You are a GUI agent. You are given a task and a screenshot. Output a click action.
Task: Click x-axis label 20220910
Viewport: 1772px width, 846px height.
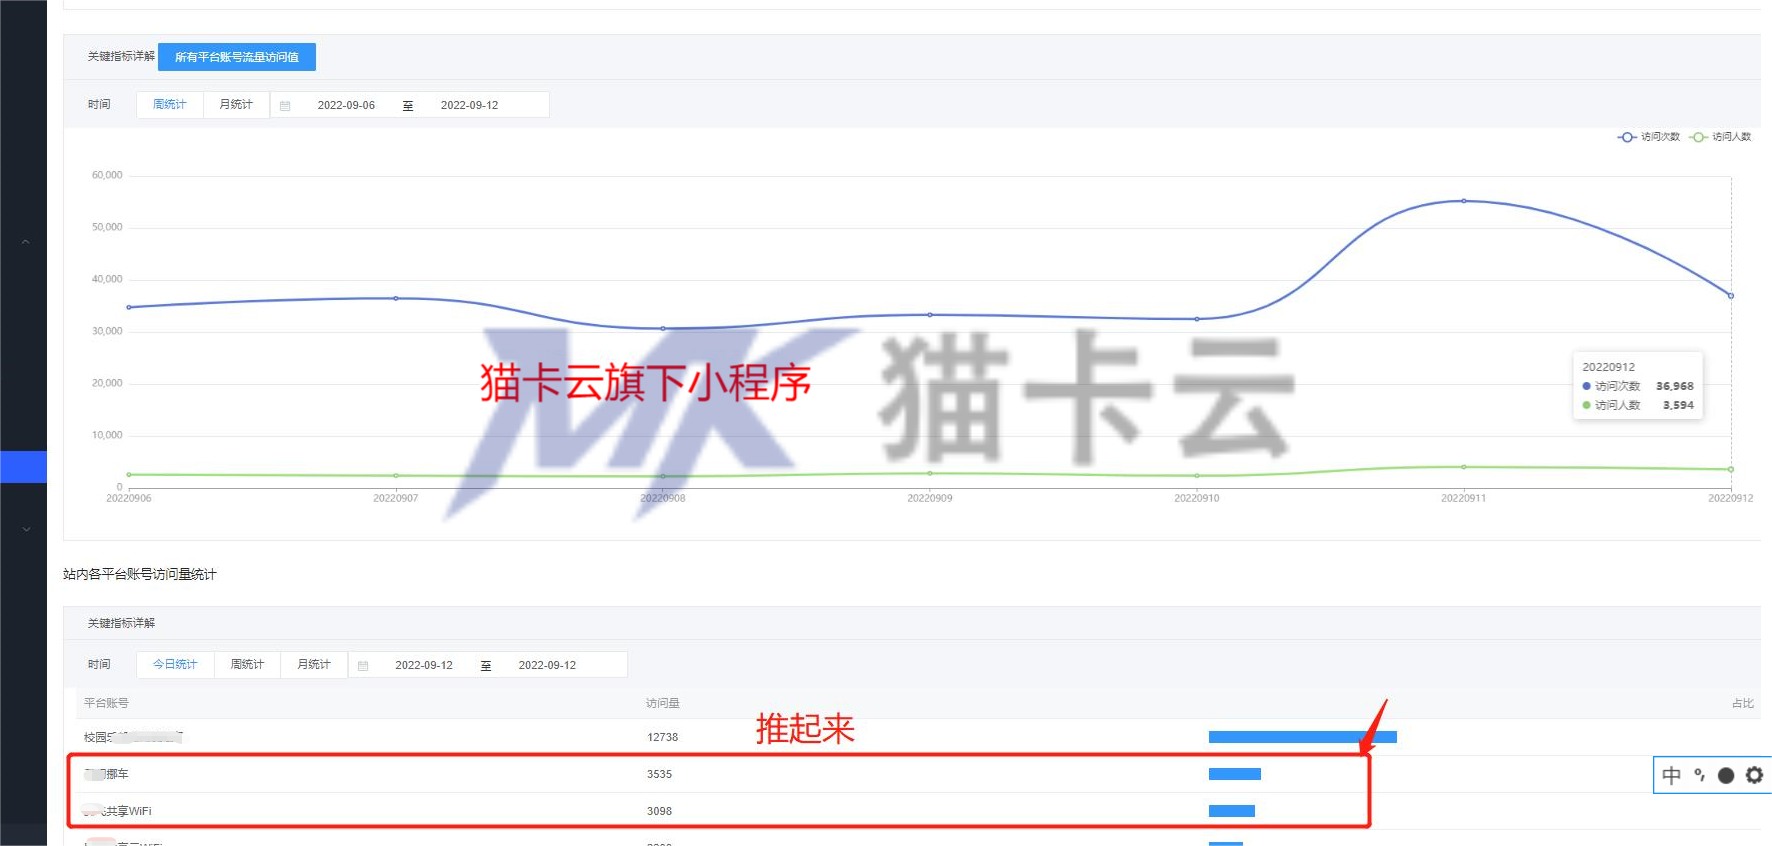(x=1197, y=498)
